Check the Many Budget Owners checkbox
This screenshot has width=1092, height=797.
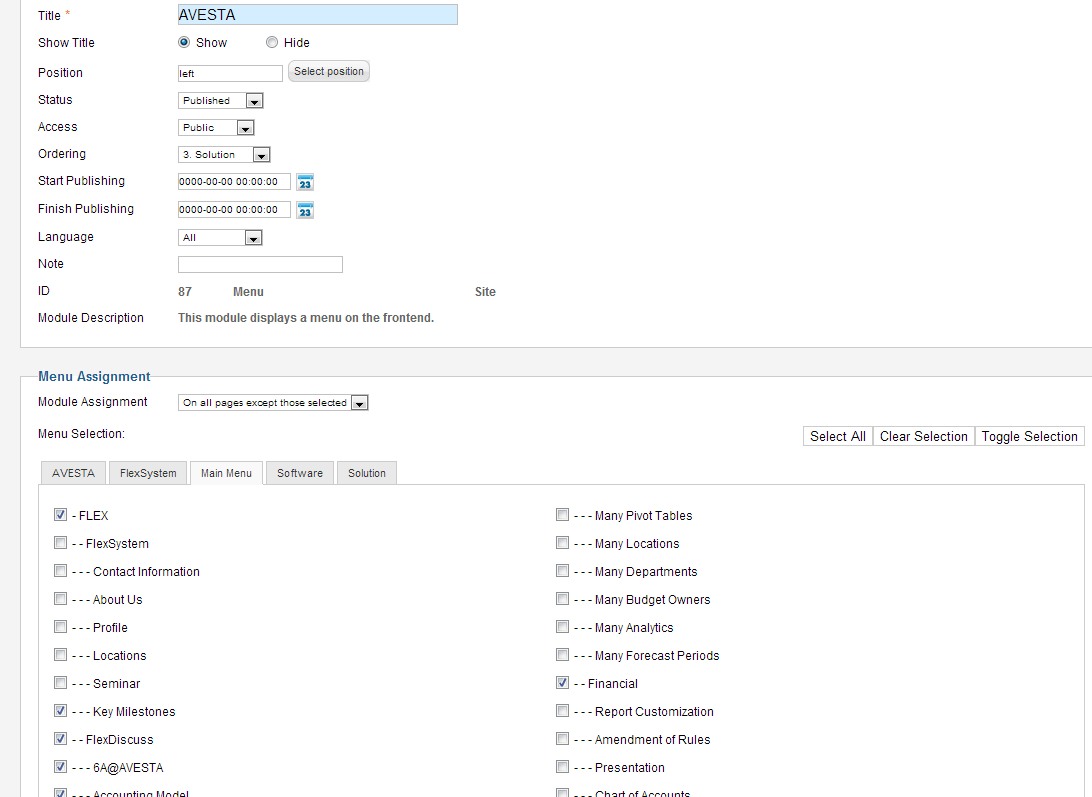(563, 598)
